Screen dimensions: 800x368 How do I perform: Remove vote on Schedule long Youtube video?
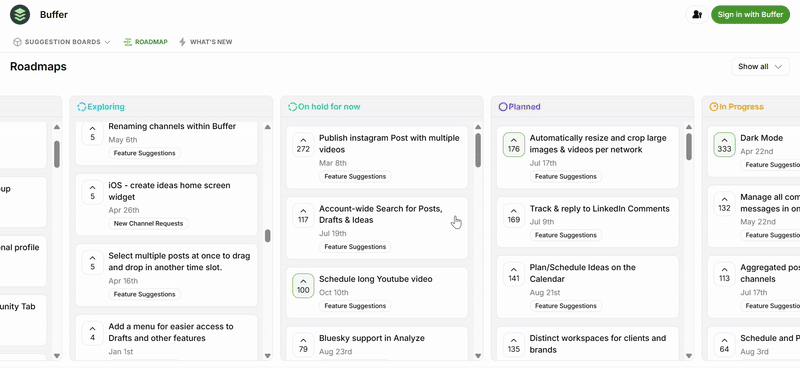(303, 286)
